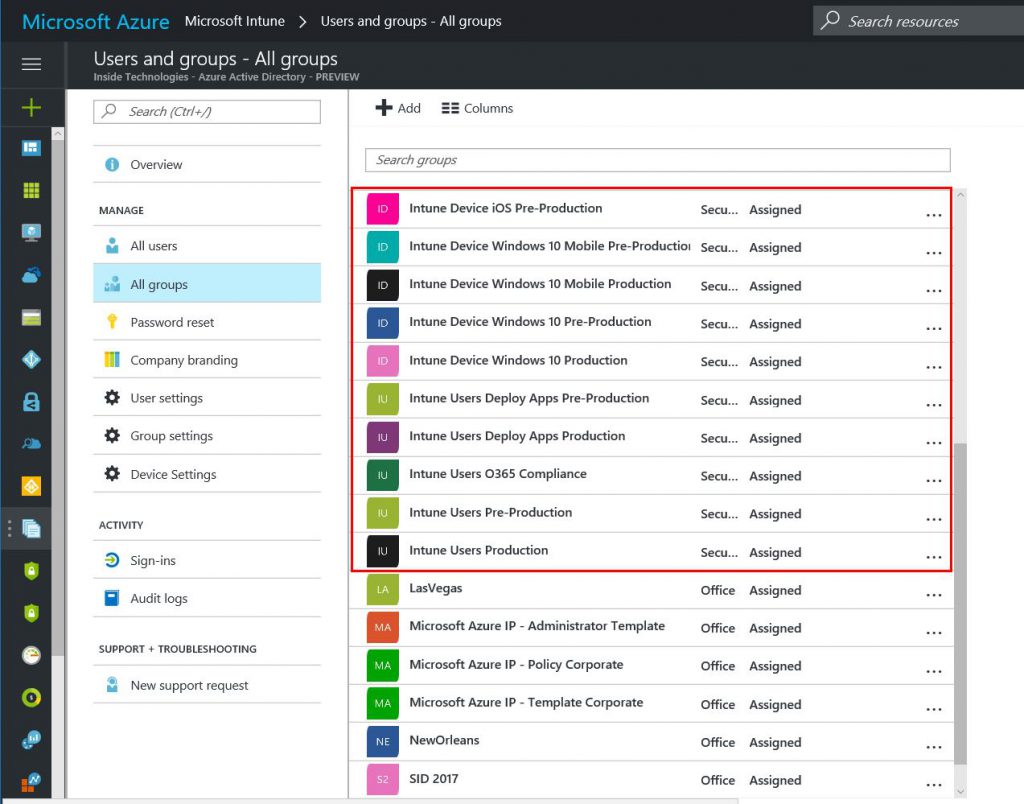This screenshot has width=1024, height=804.
Task: Select All groups menu item
Action: [207, 284]
